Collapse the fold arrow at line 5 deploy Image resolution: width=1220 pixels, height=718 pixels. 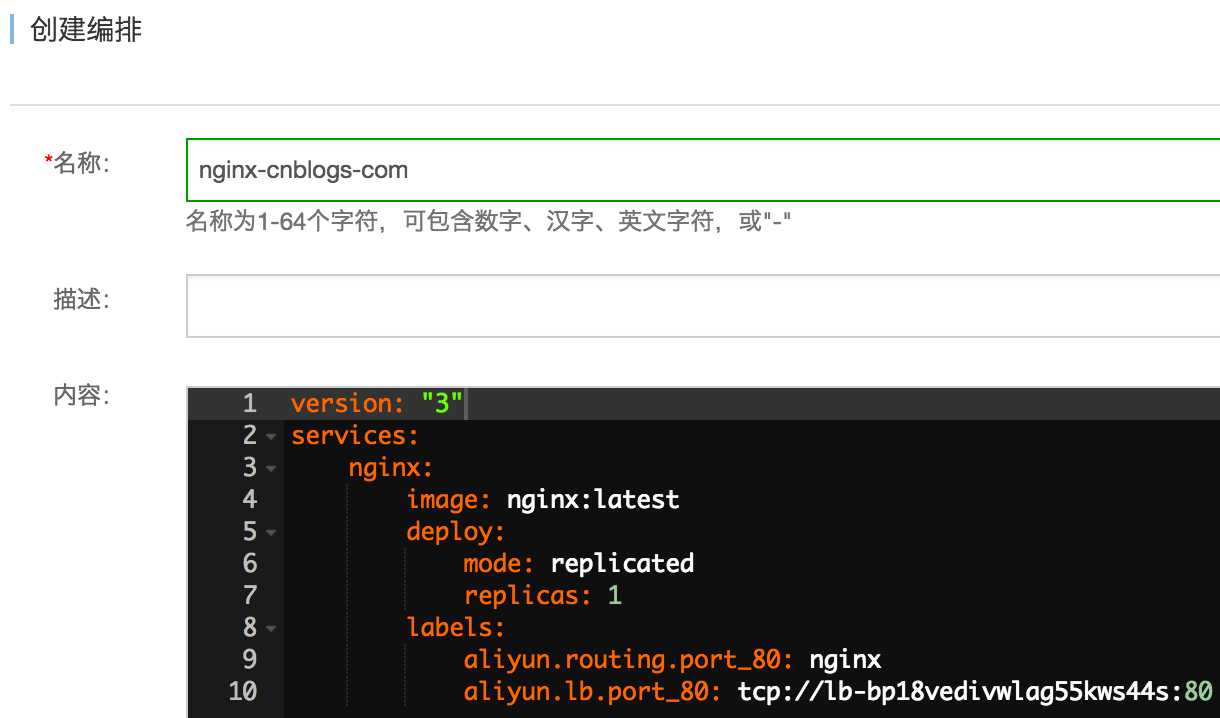pyautogui.click(x=271, y=533)
